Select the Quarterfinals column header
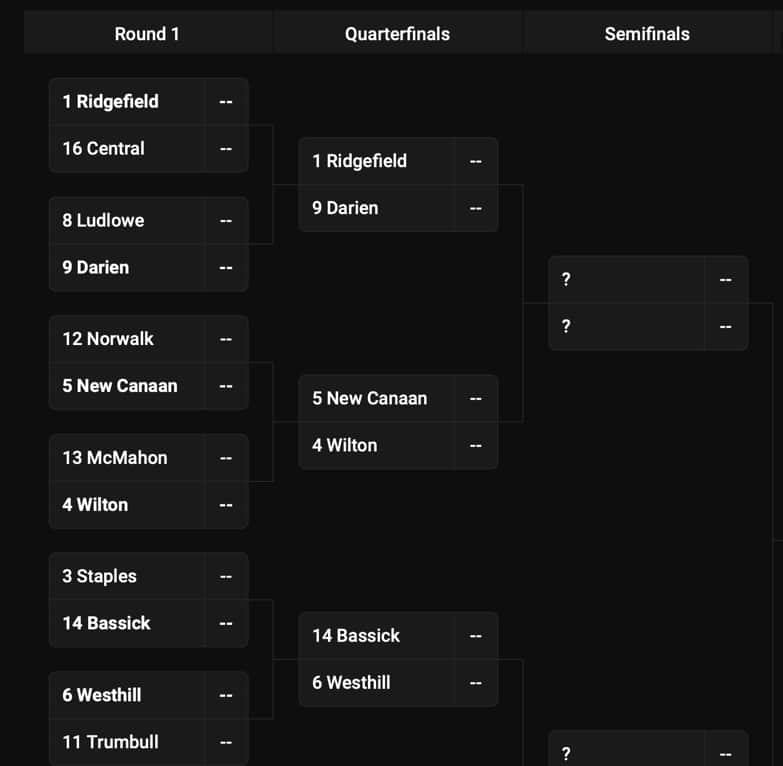Viewport: 783px width, 766px height. point(397,34)
